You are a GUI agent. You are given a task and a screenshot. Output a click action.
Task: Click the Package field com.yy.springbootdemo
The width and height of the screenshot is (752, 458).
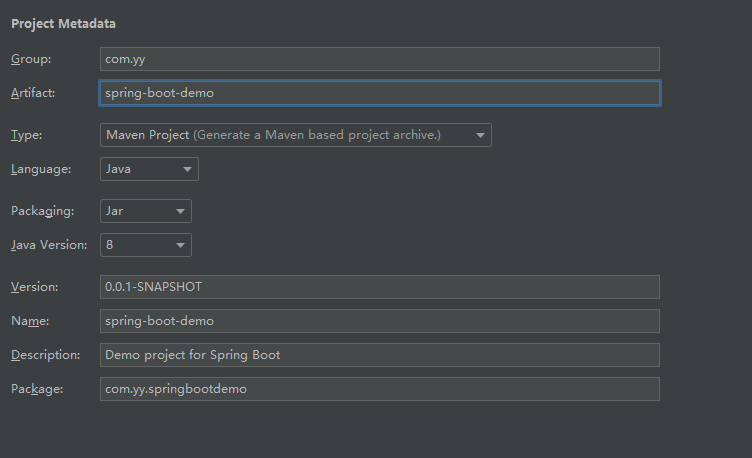[x=379, y=389]
